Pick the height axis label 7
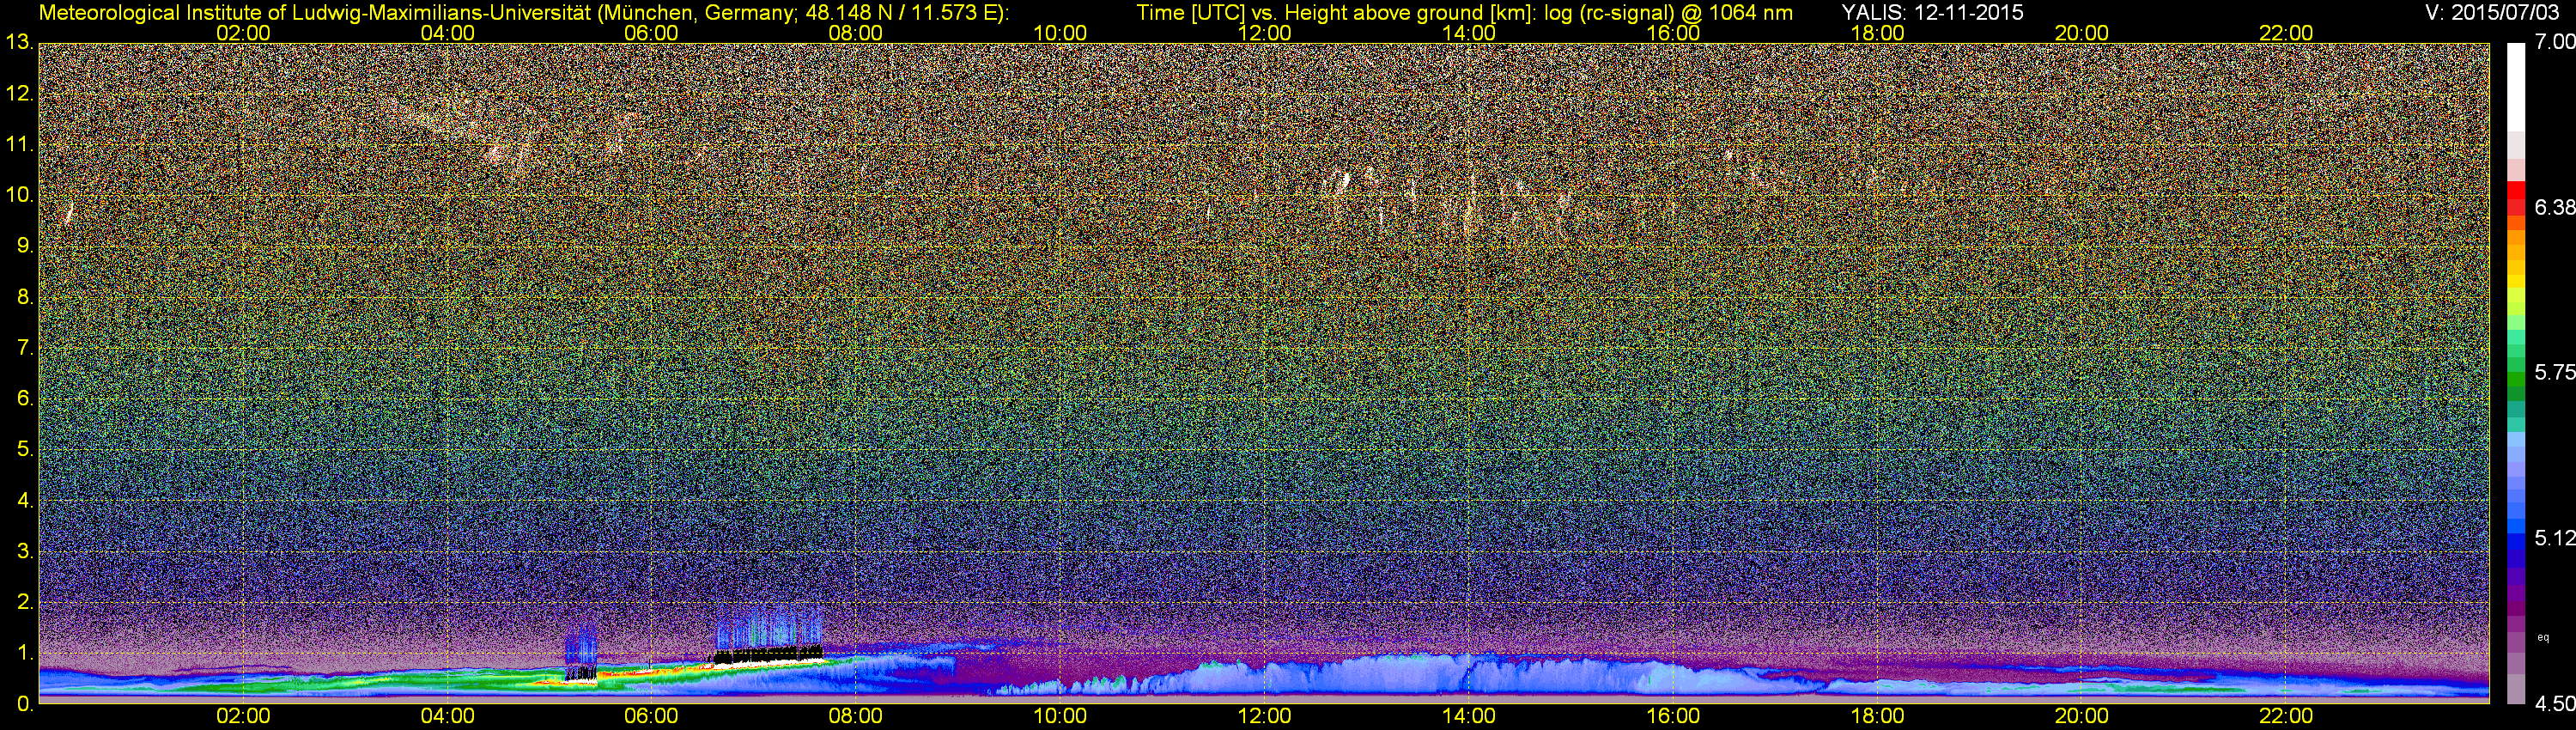The image size is (2576, 730). coord(25,348)
